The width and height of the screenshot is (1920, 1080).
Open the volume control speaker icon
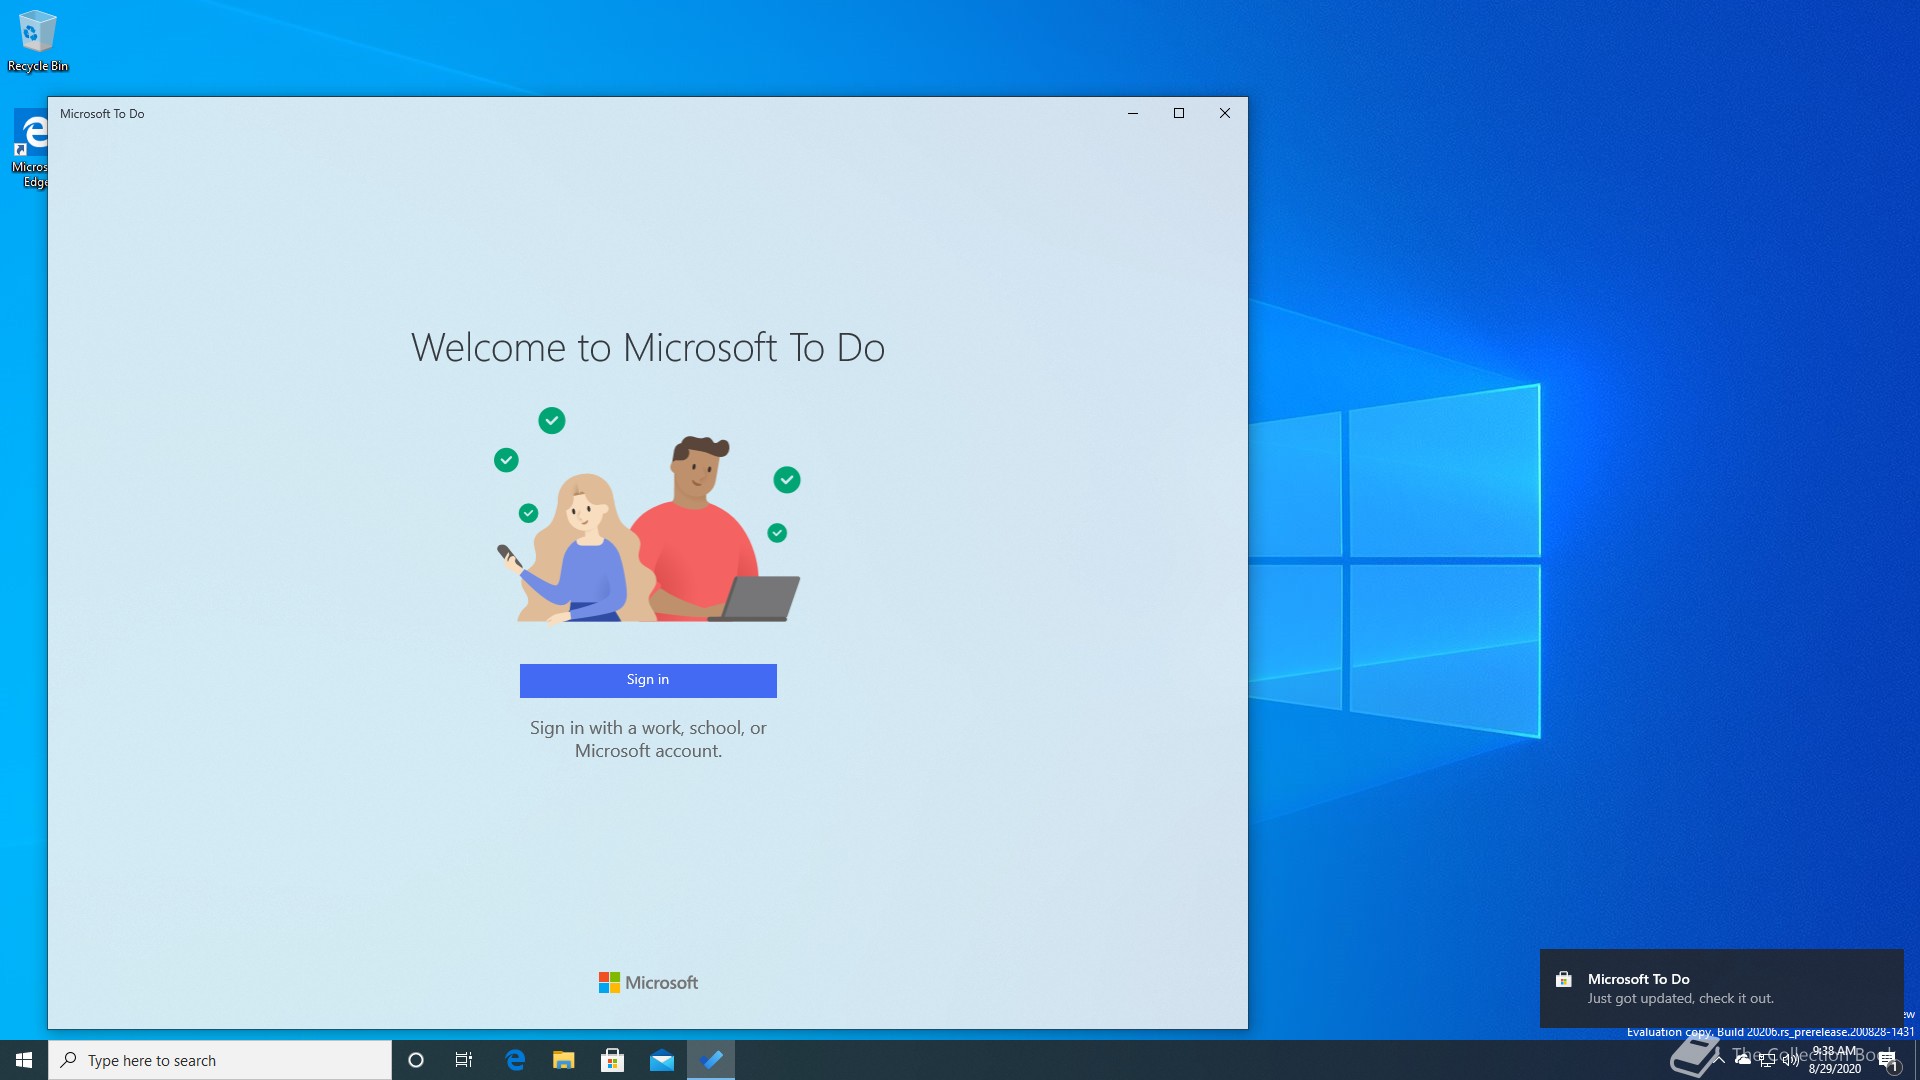[1791, 1060]
